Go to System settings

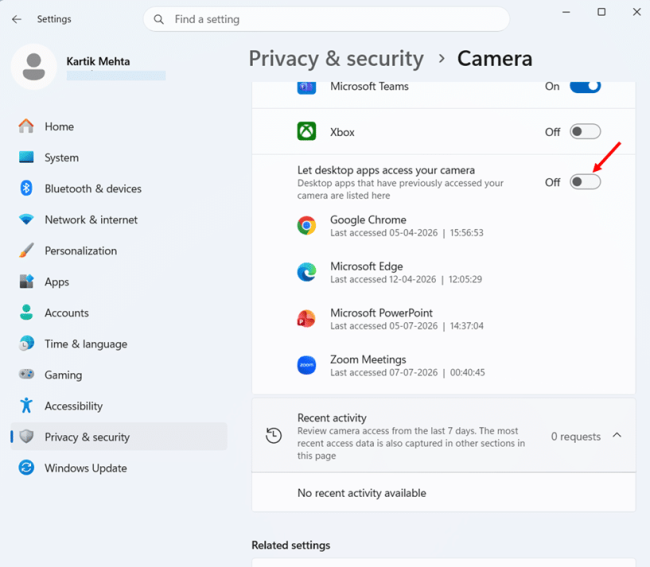[119, 158]
